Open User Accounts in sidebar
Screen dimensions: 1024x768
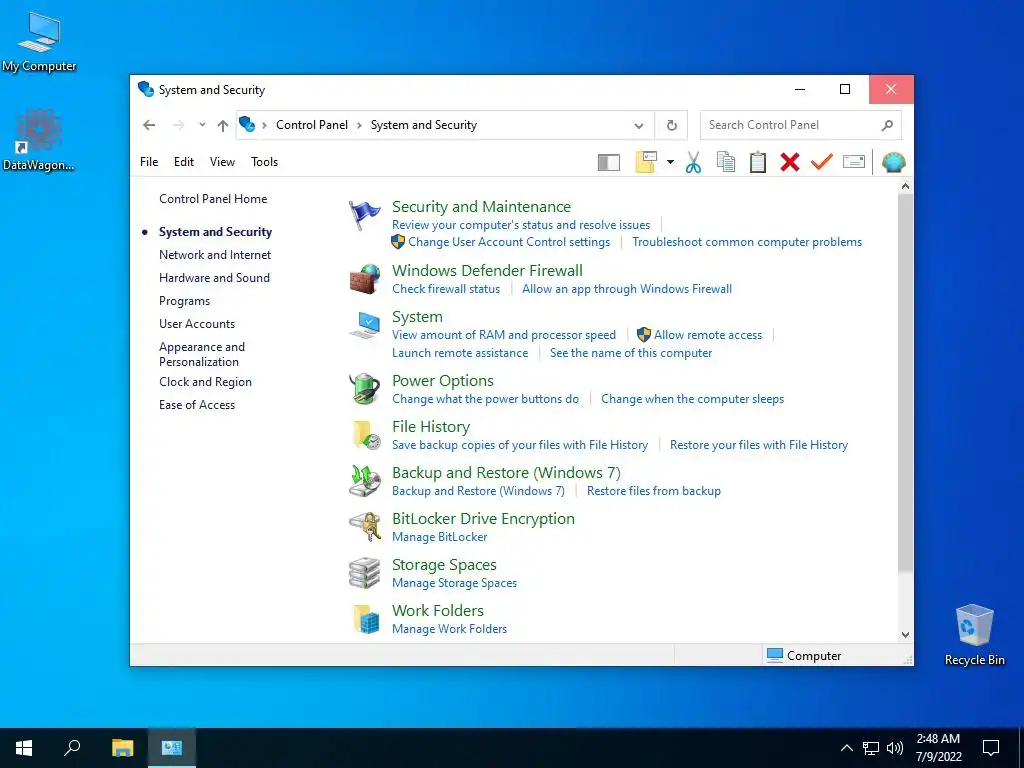197,324
